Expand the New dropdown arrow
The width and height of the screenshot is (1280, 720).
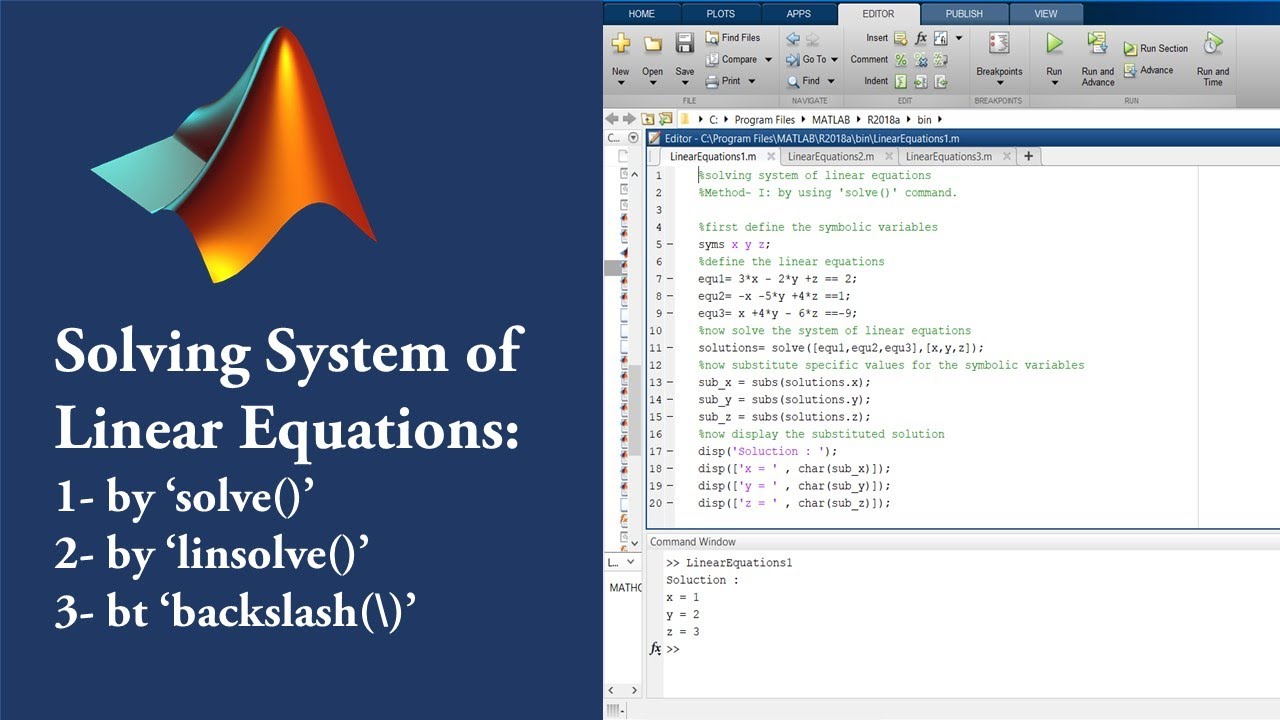point(621,83)
